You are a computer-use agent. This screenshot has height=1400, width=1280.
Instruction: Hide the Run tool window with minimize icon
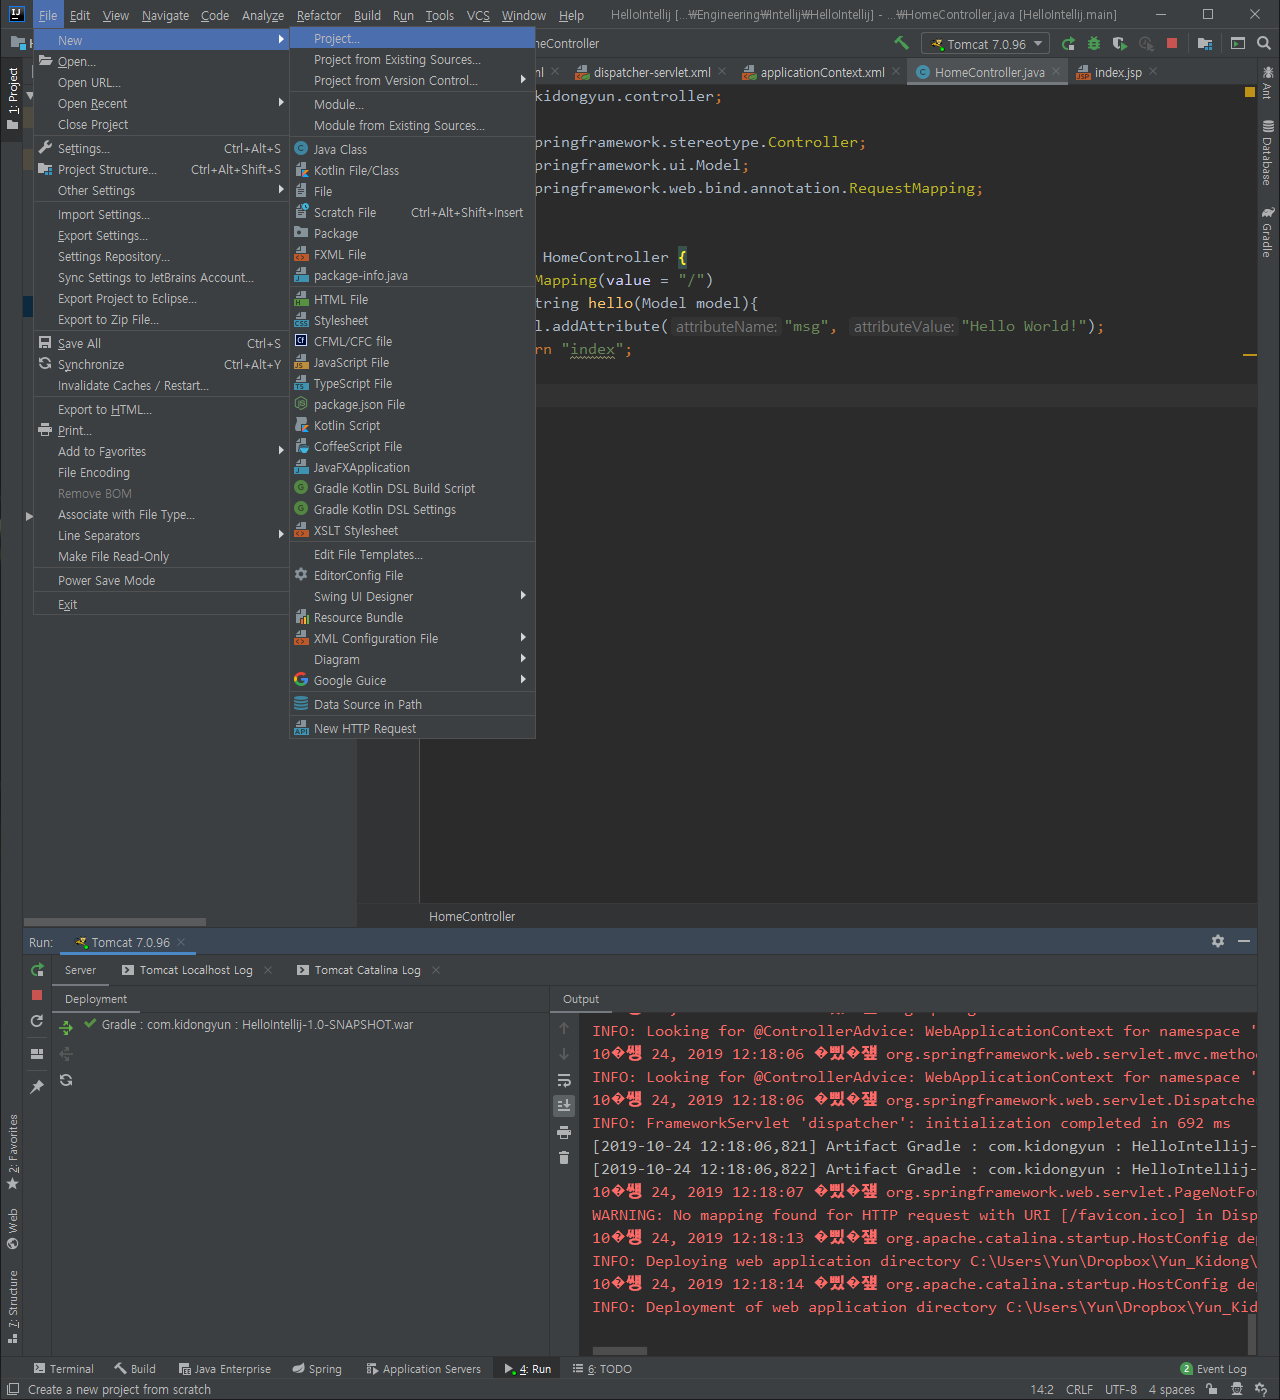[1244, 941]
